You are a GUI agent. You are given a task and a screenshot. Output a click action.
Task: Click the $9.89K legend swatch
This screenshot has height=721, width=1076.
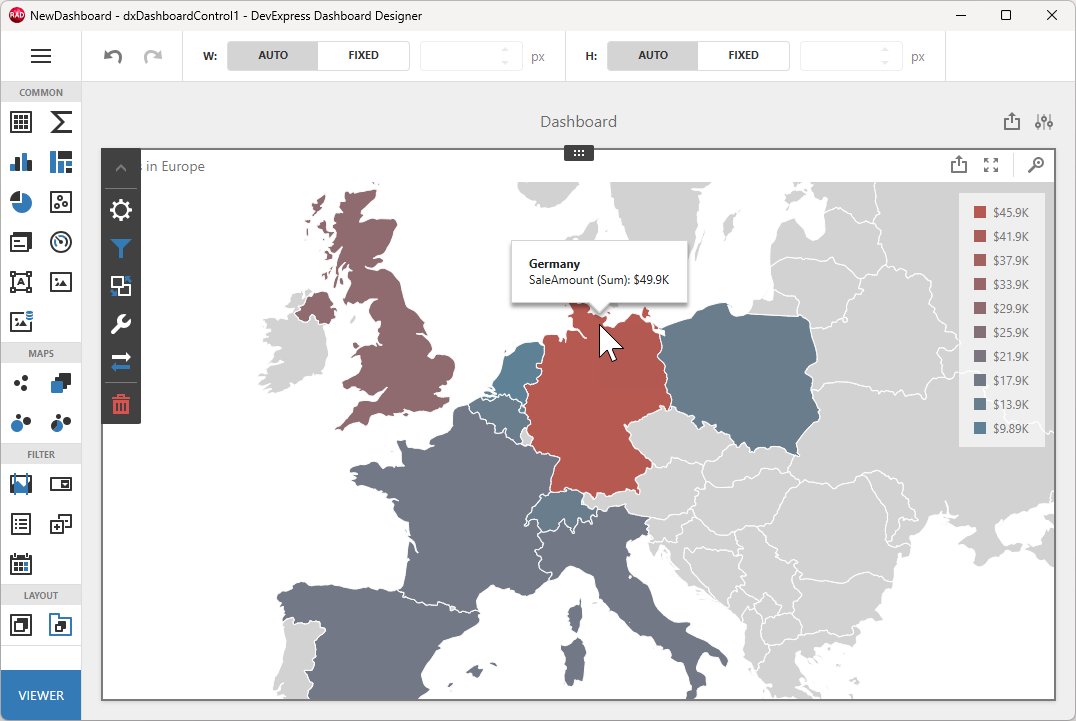click(980, 428)
